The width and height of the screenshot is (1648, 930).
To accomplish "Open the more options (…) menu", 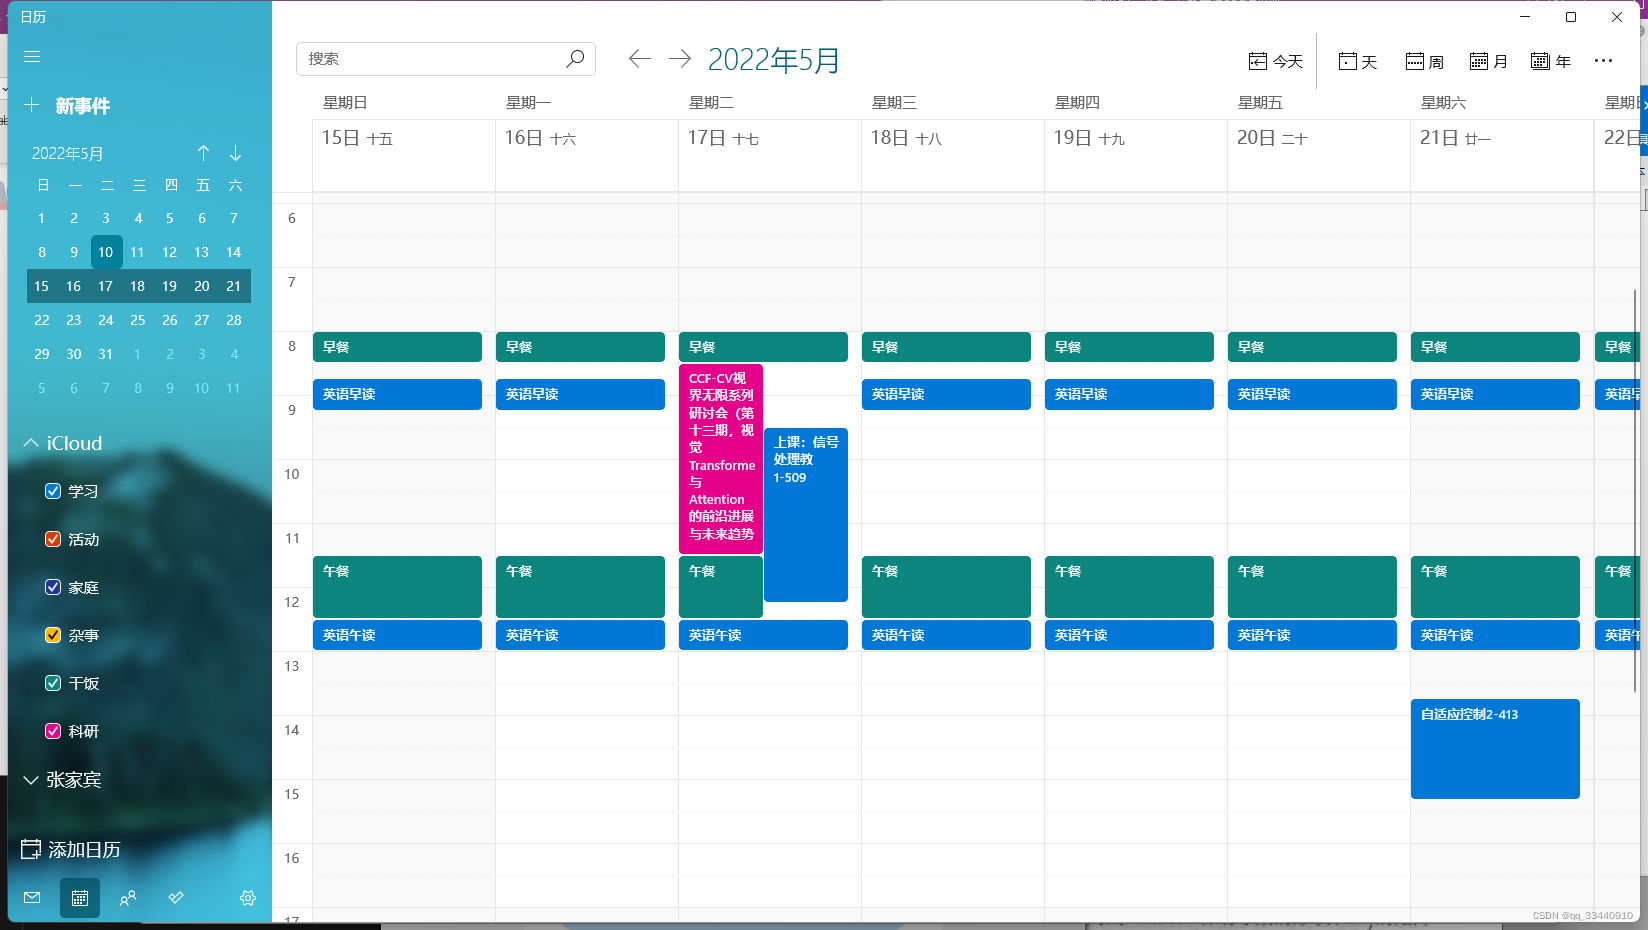I will (x=1603, y=61).
